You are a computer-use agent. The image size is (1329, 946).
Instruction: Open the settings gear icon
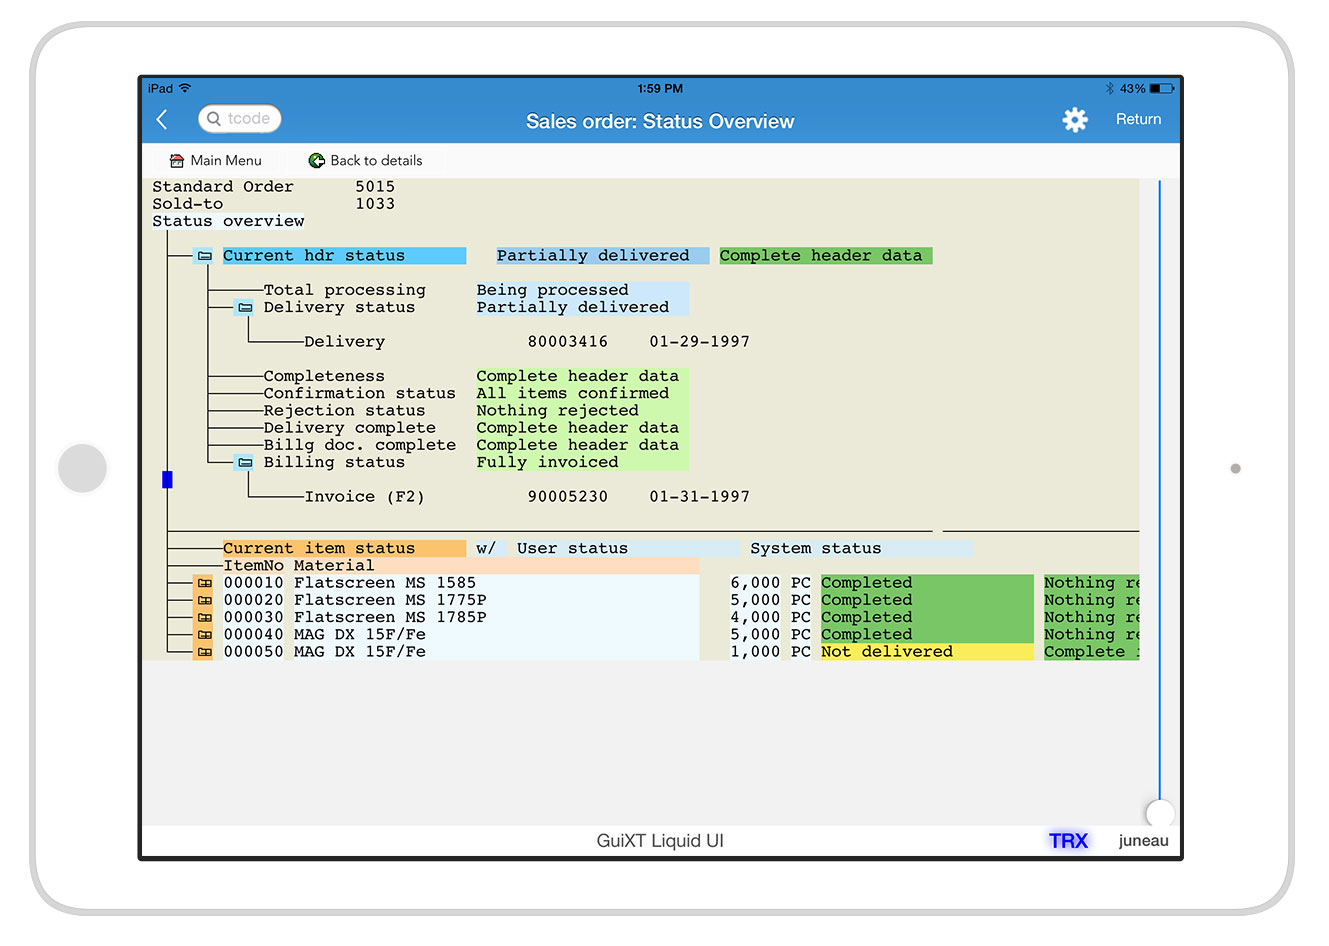[x=1075, y=120]
